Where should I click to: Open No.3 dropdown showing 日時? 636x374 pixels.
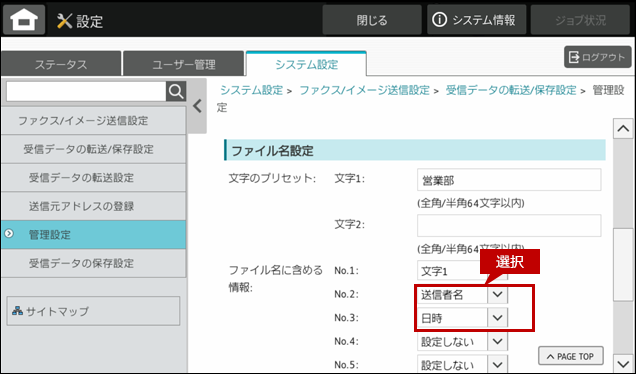pos(462,318)
